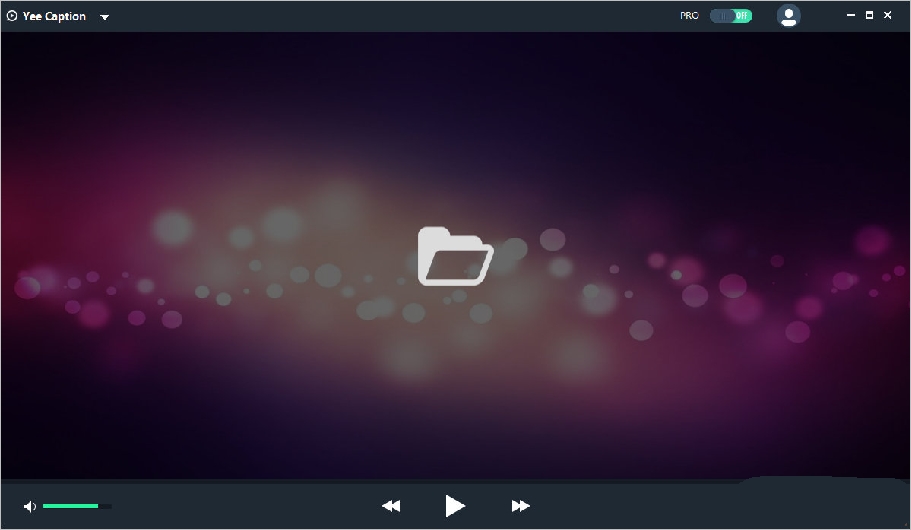This screenshot has width=911, height=530.
Task: Maximize the Yee Caption window
Action: (869, 15)
